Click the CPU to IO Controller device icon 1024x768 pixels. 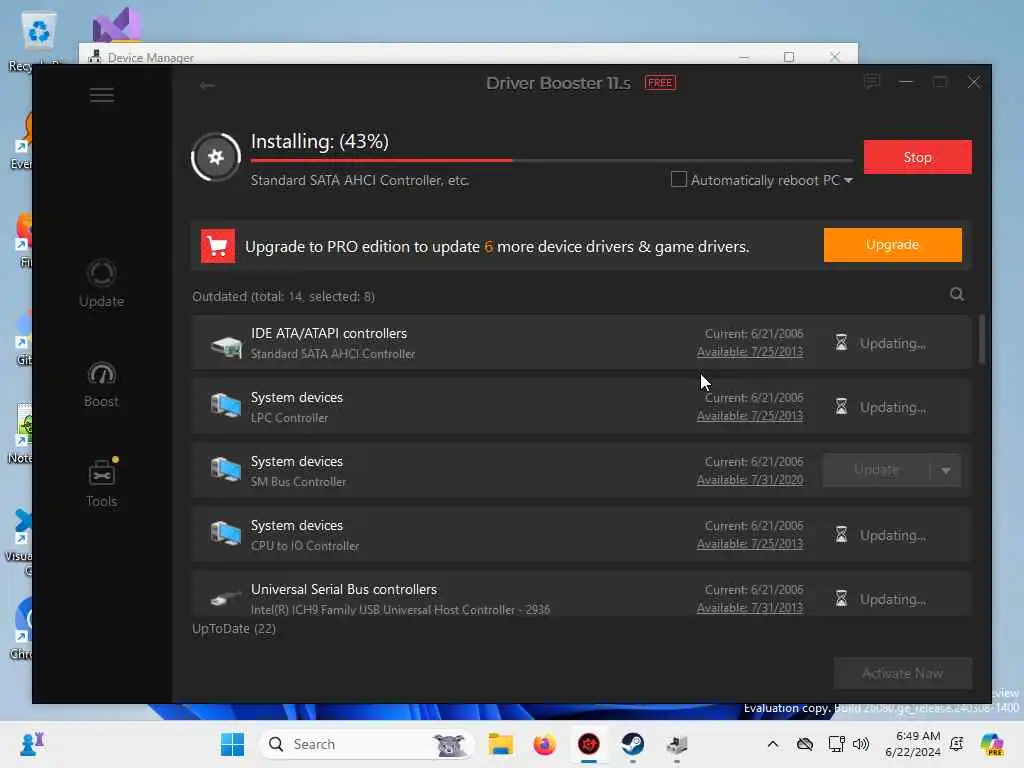click(226, 534)
